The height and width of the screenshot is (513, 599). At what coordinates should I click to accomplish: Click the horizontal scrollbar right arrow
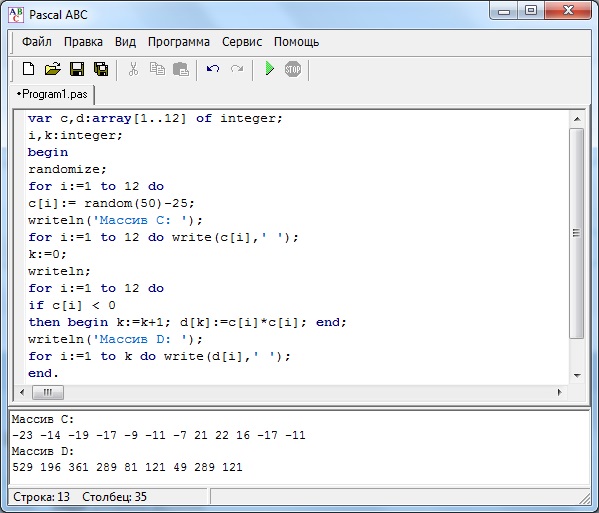559,392
